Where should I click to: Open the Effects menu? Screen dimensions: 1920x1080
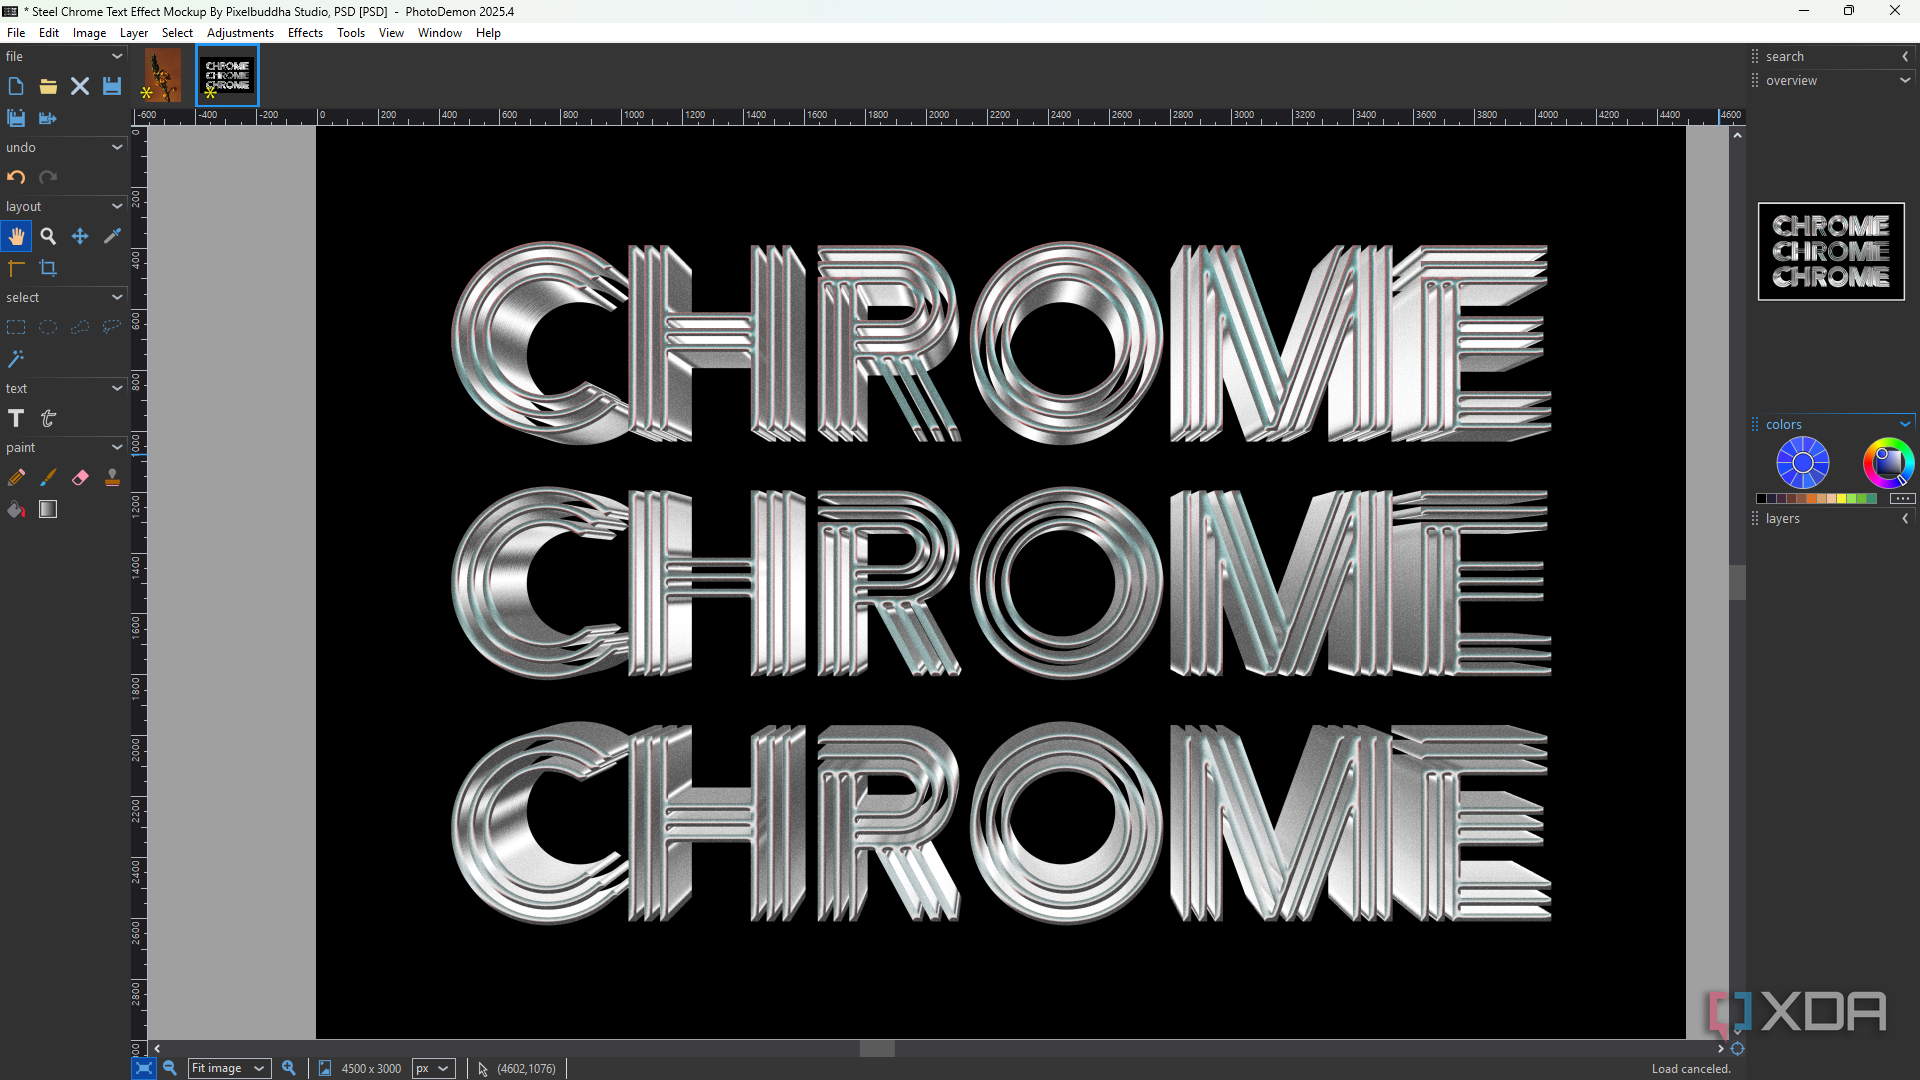click(x=305, y=33)
